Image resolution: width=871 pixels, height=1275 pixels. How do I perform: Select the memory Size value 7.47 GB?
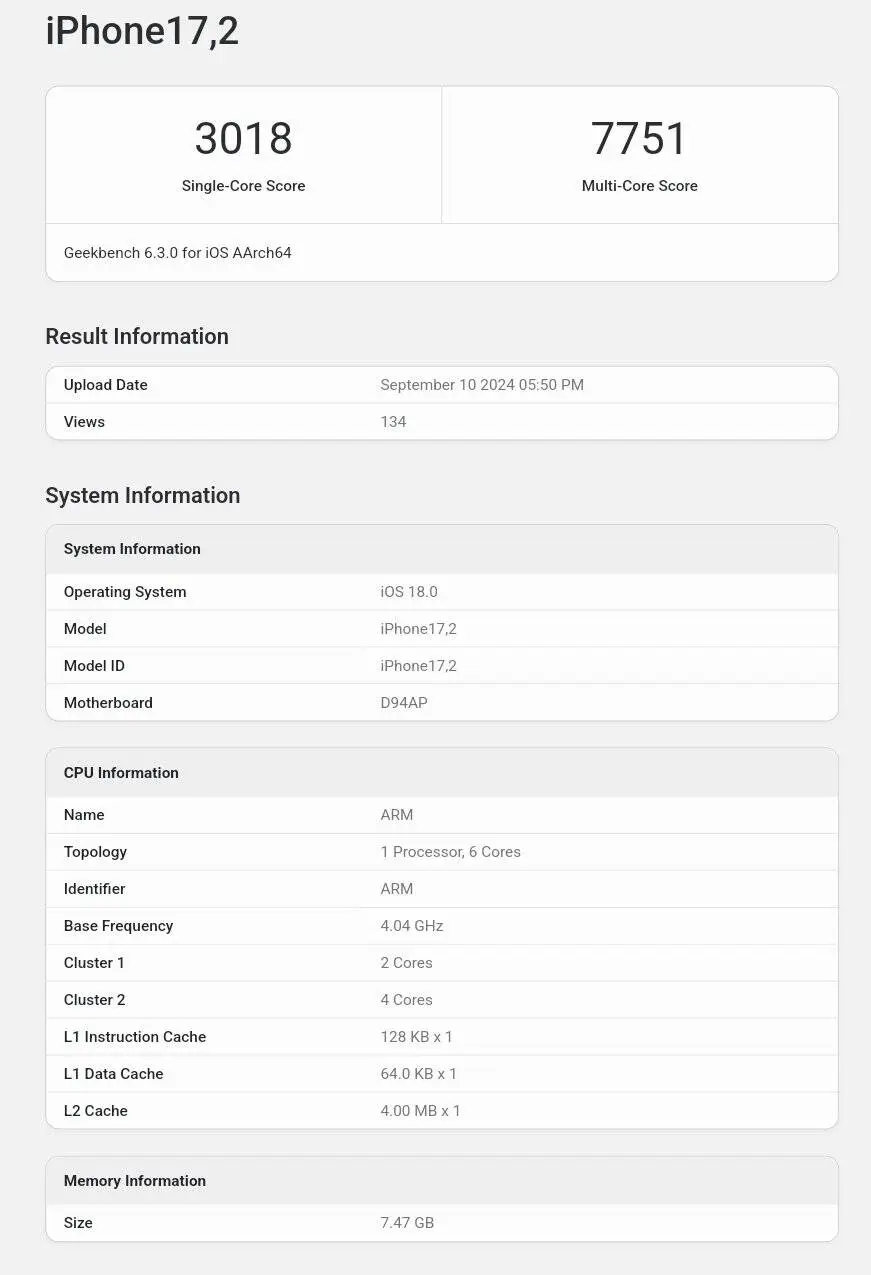coord(407,1222)
